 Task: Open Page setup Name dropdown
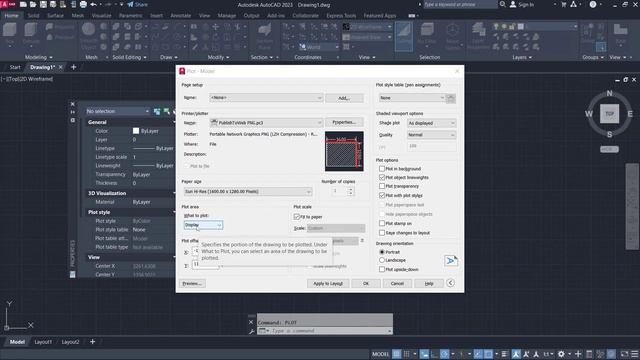pyautogui.click(x=266, y=98)
